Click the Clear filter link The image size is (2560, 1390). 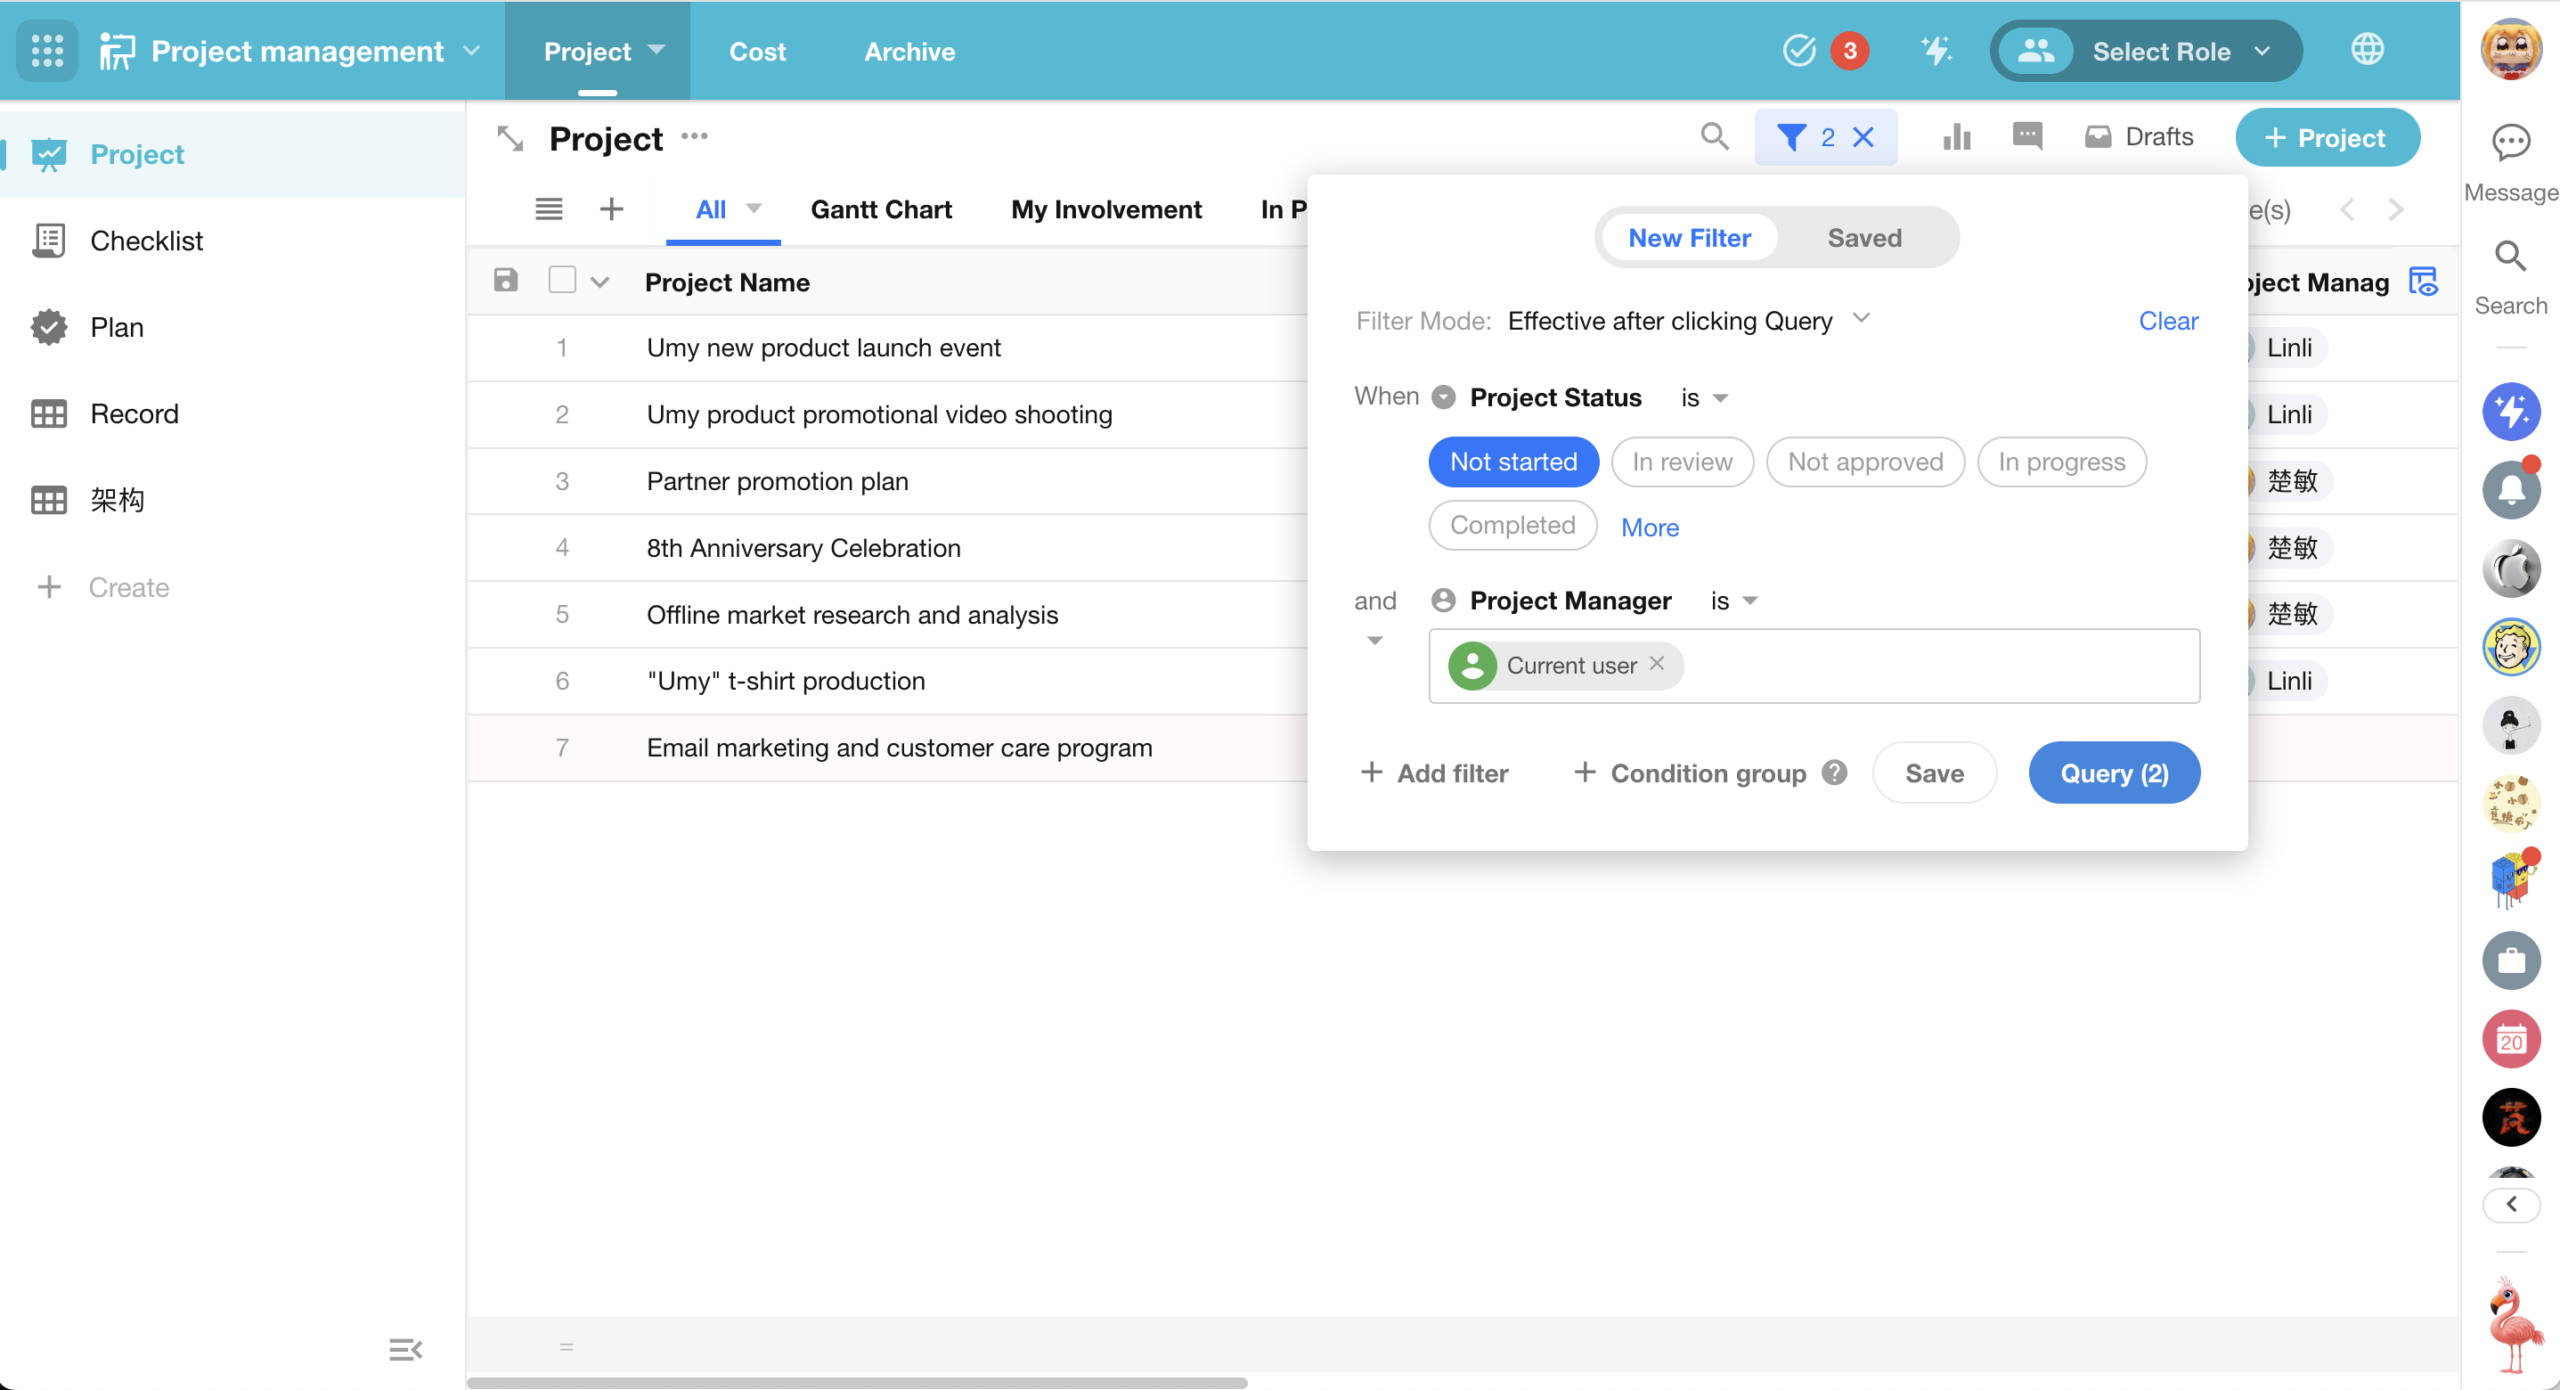click(x=2167, y=321)
